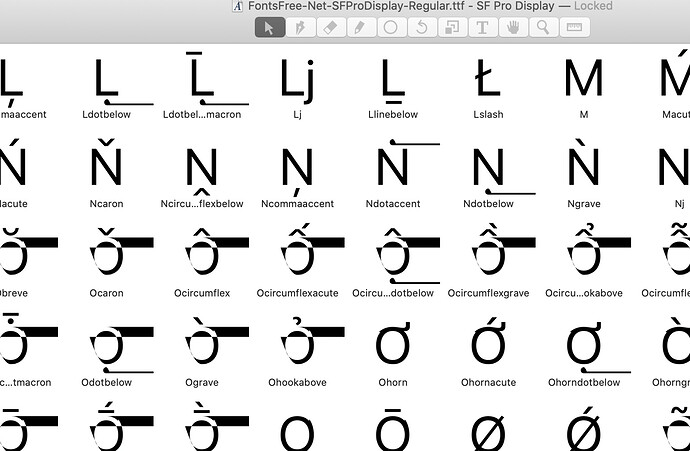Click the Nj glyph name label
The width and height of the screenshot is (690, 451).
tap(679, 204)
